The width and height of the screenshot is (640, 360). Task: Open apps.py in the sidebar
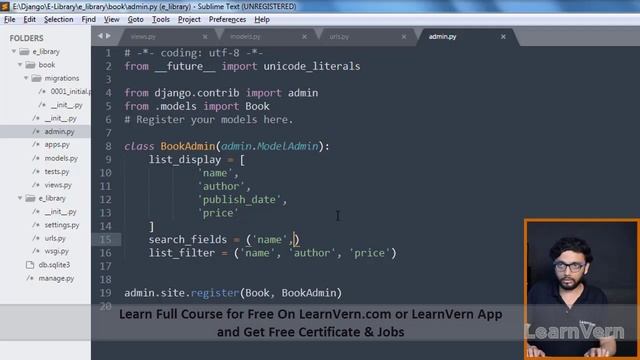coord(57,144)
